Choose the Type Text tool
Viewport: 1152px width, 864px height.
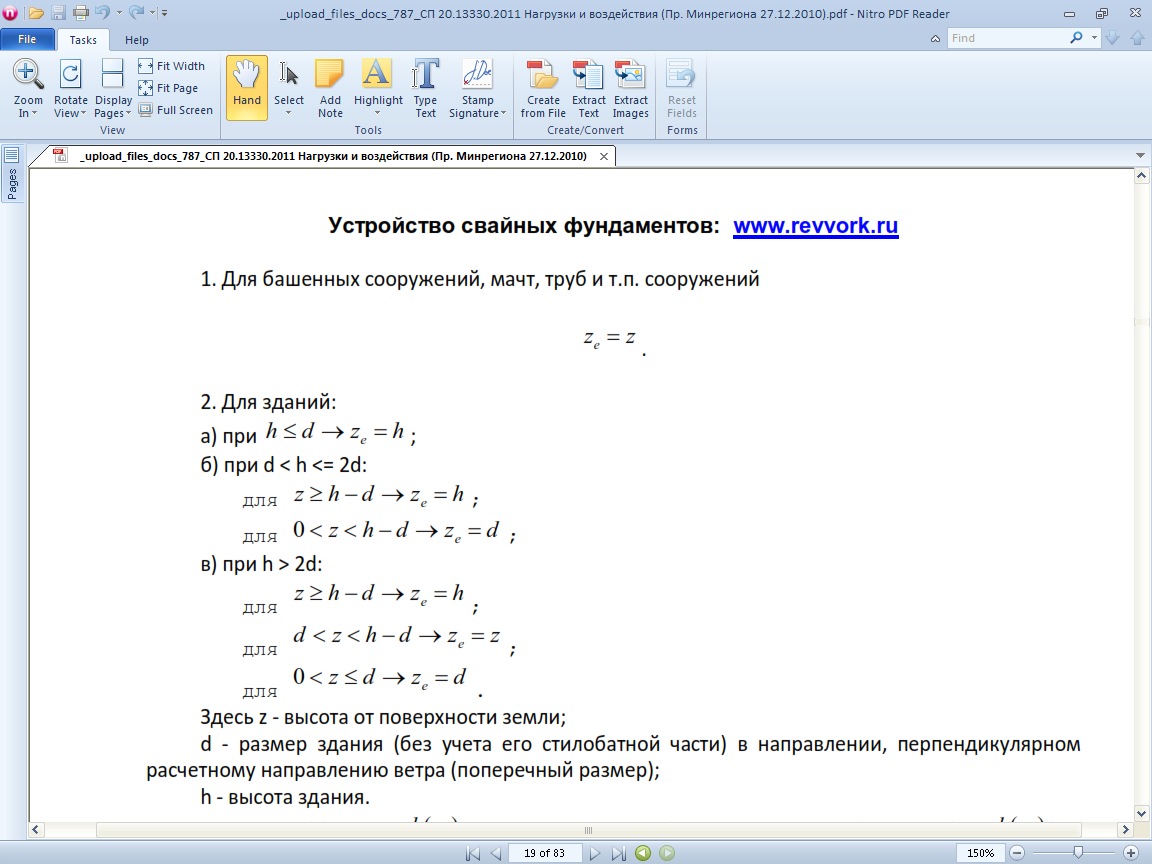coord(425,87)
